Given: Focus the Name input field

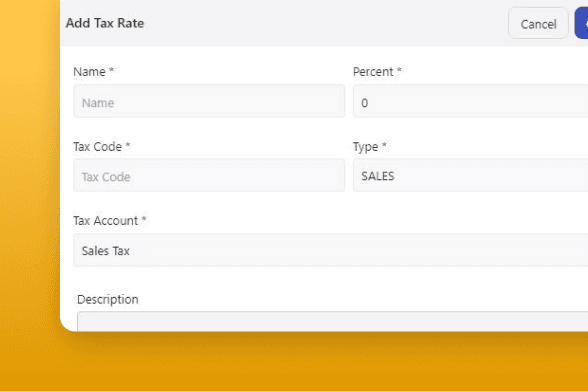Looking at the screenshot, I should [209, 102].
